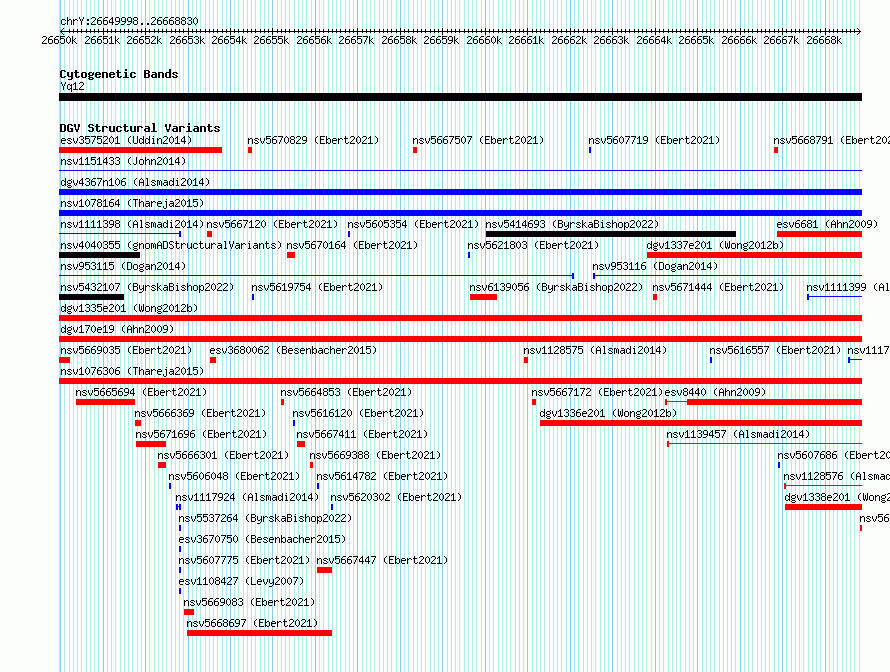Click the nsv5607719 (Ebert2021) label
The height and width of the screenshot is (672, 890).
[x=654, y=140]
